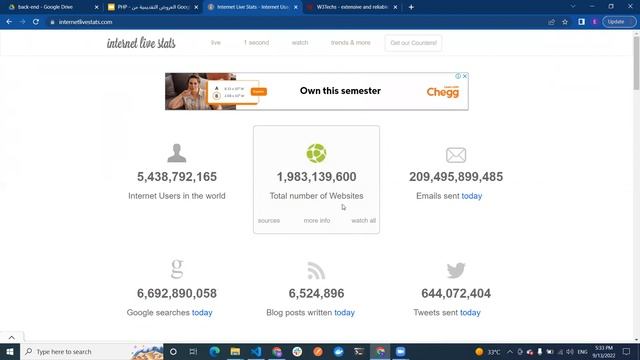The height and width of the screenshot is (360, 640).
Task: Open 'watch all' link in Websites card
Action: click(363, 220)
